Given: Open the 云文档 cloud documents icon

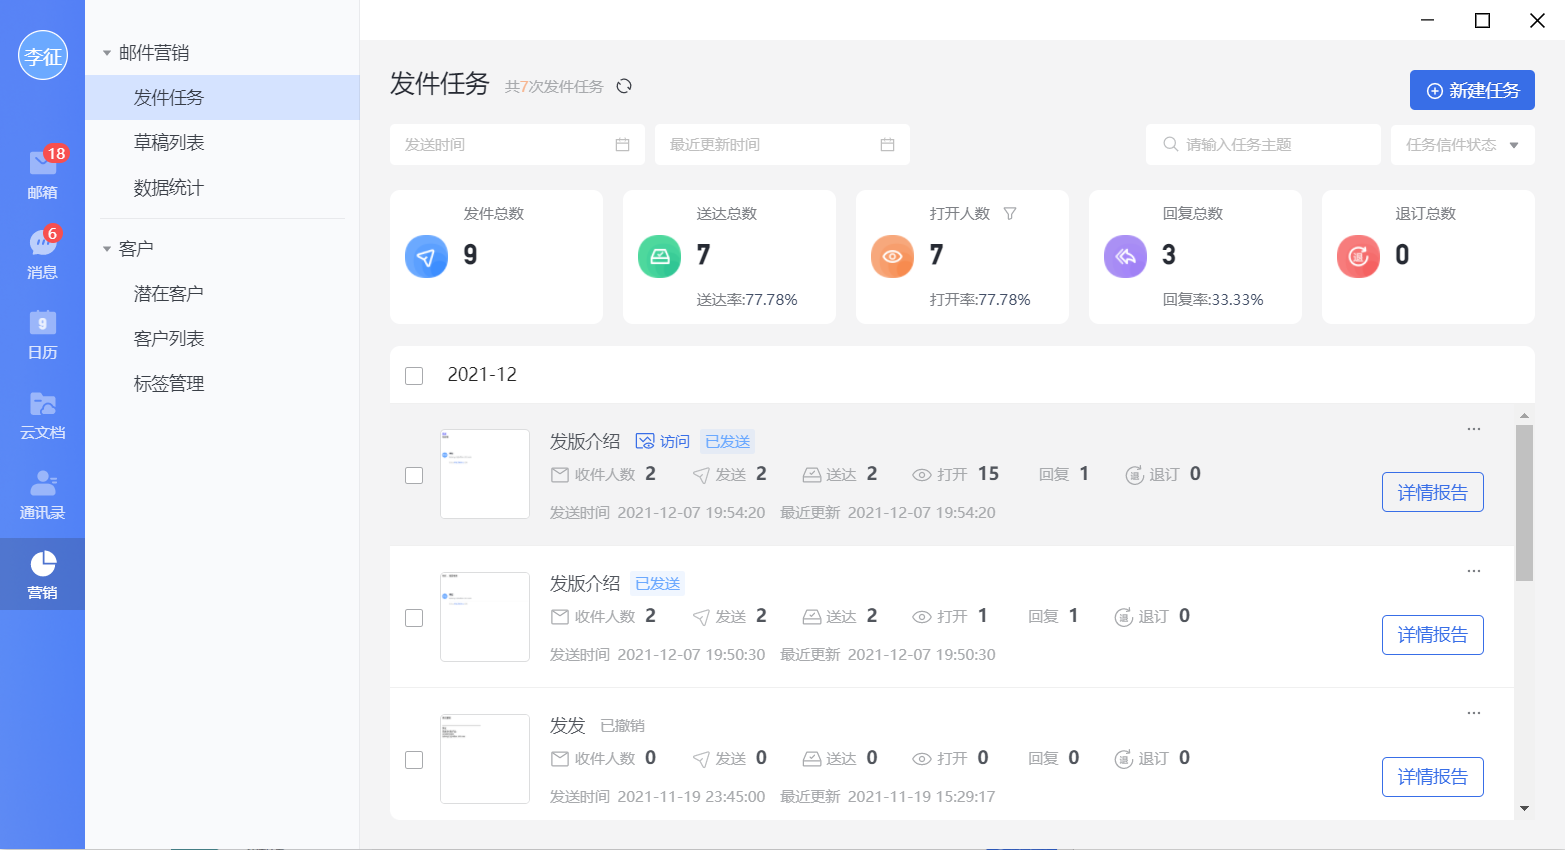Looking at the screenshot, I should click(x=42, y=412).
